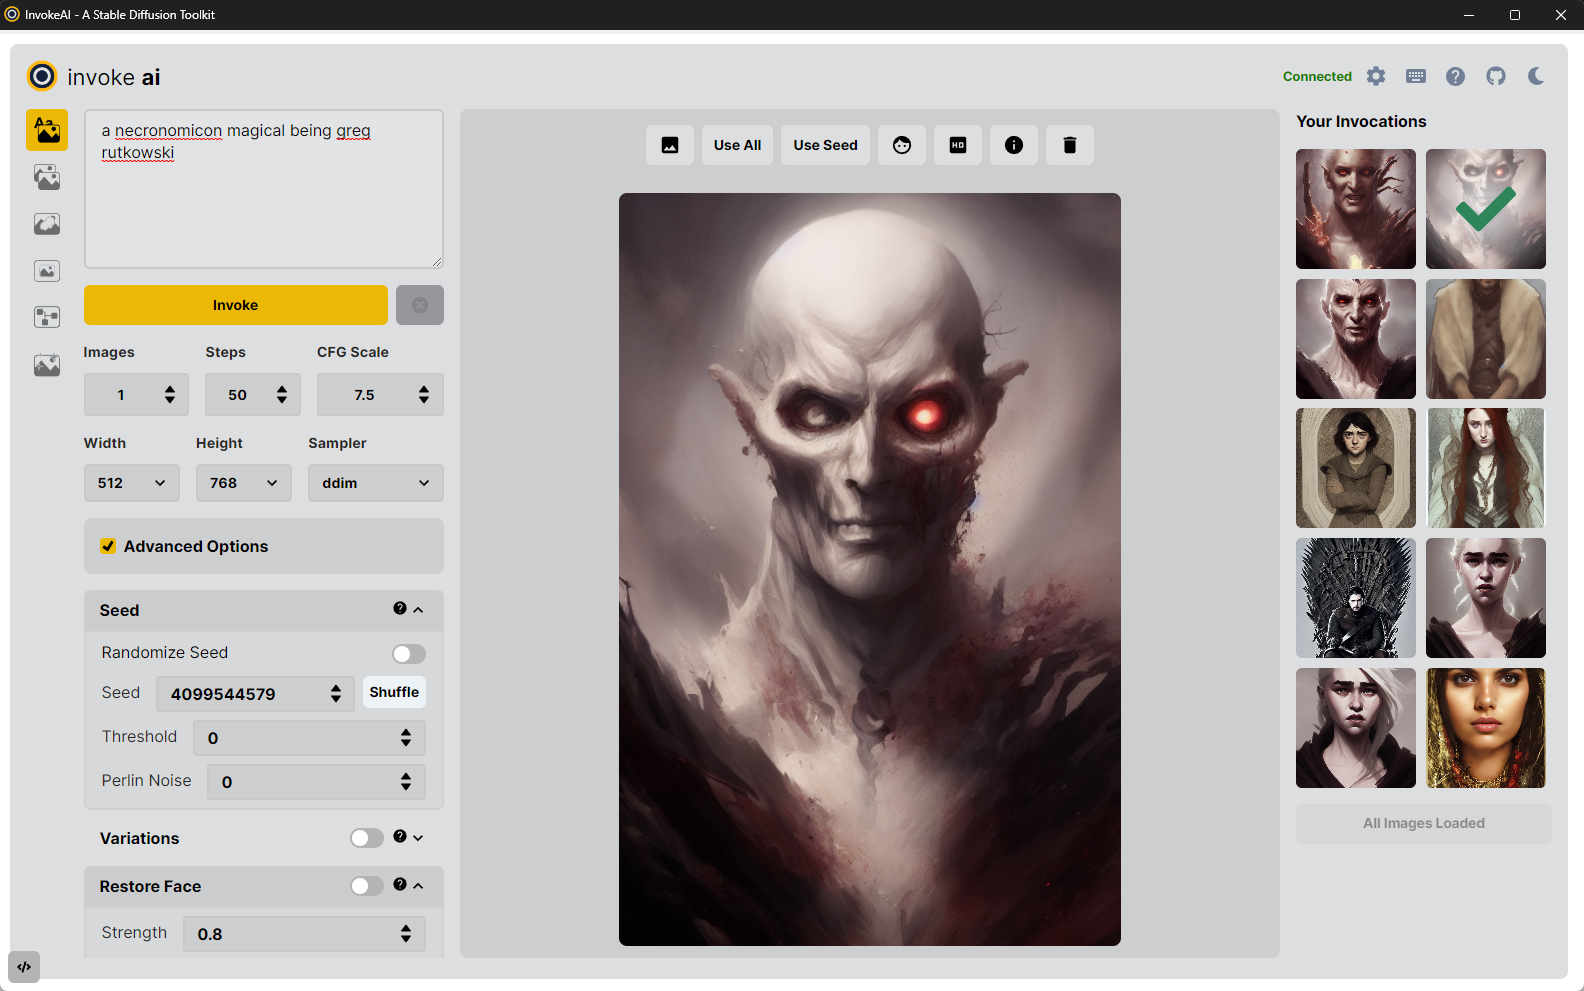Uncheck the Advanced Options checkbox

point(108,546)
